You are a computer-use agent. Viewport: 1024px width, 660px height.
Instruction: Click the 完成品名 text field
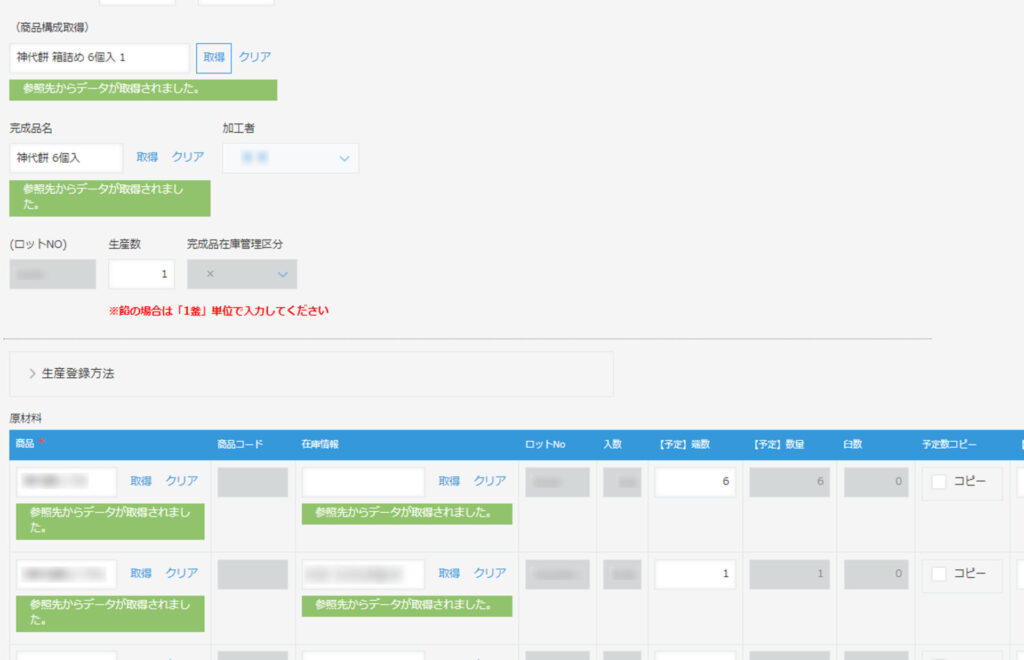click(66, 158)
